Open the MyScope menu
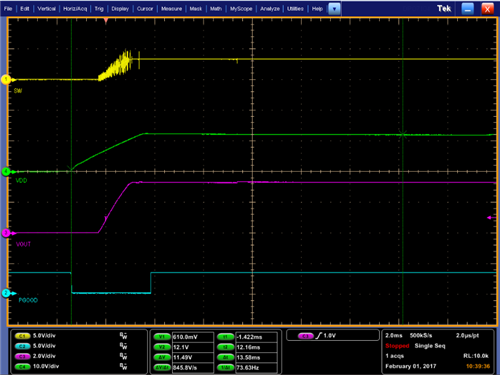The width and height of the screenshot is (500, 375). [241, 9]
